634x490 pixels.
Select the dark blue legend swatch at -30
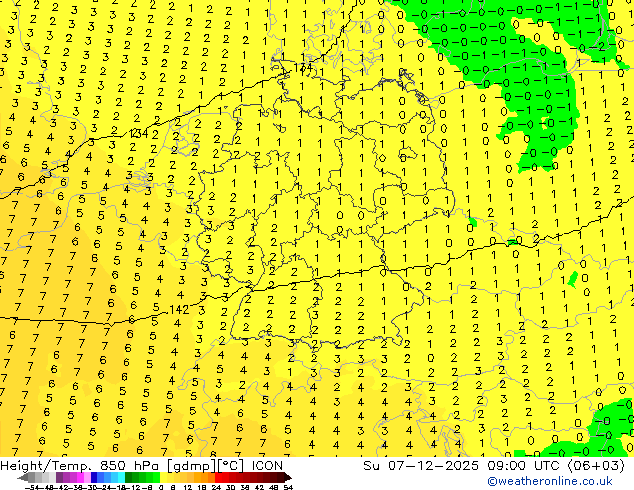pos(94,478)
